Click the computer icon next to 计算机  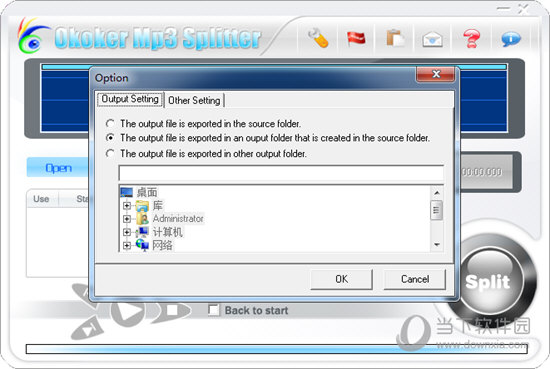click(142, 232)
